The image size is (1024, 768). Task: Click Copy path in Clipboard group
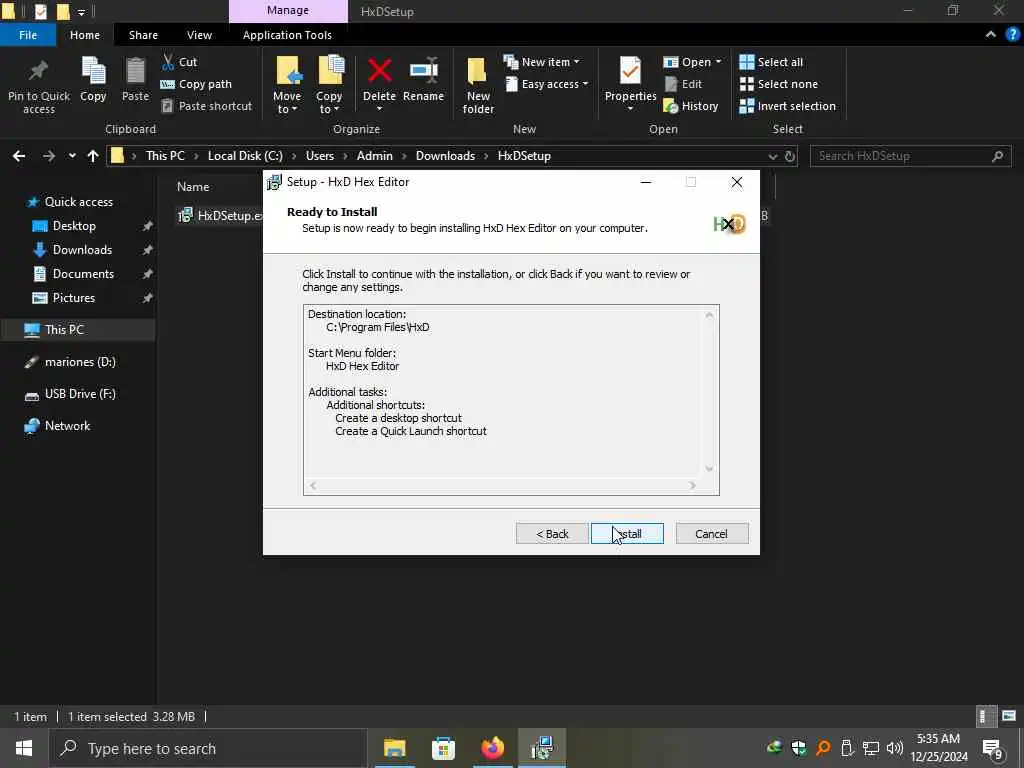pyautogui.click(x=197, y=84)
